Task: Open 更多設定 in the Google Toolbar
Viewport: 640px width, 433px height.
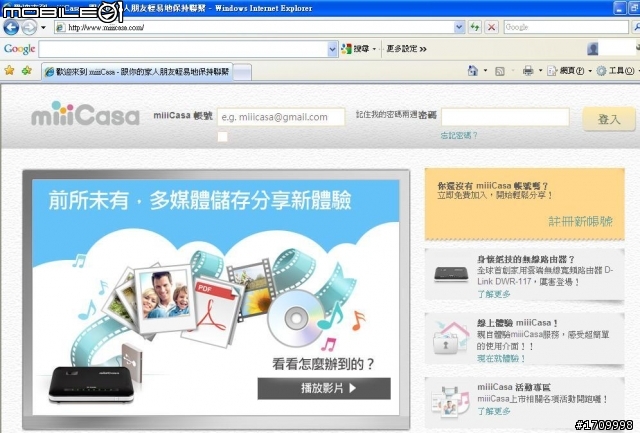Action: pyautogui.click(x=406, y=49)
